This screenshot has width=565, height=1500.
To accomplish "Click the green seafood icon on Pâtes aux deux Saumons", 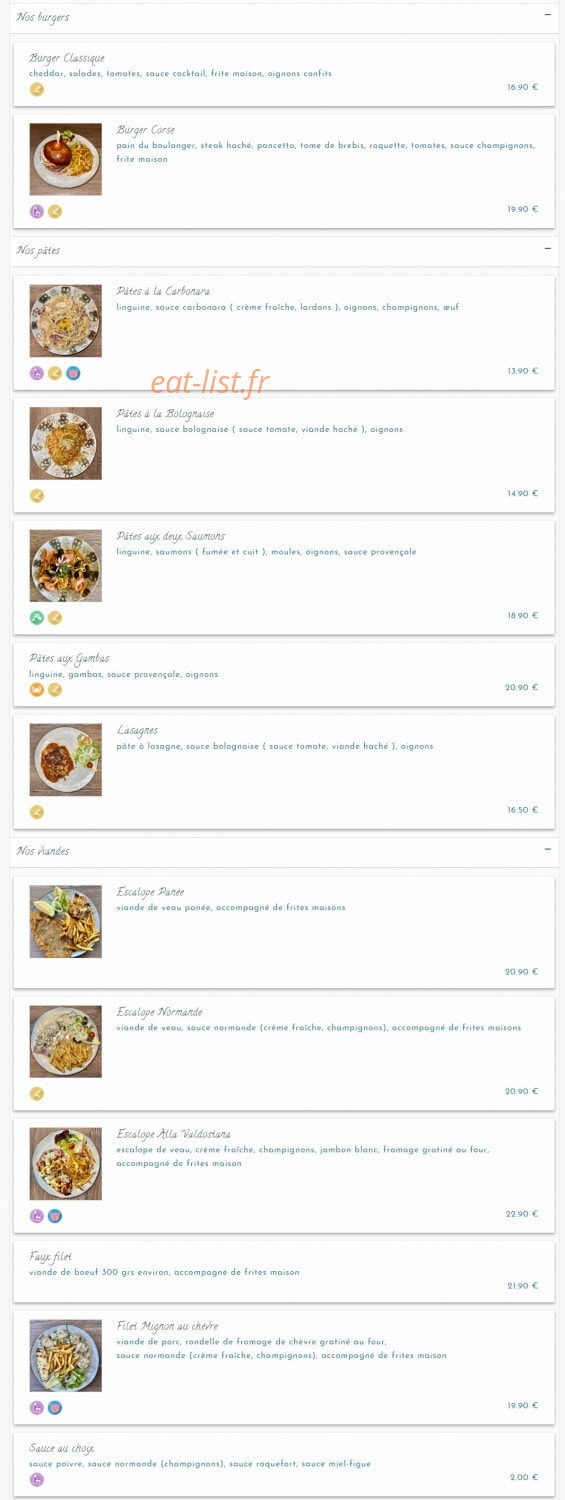I will coord(37,617).
